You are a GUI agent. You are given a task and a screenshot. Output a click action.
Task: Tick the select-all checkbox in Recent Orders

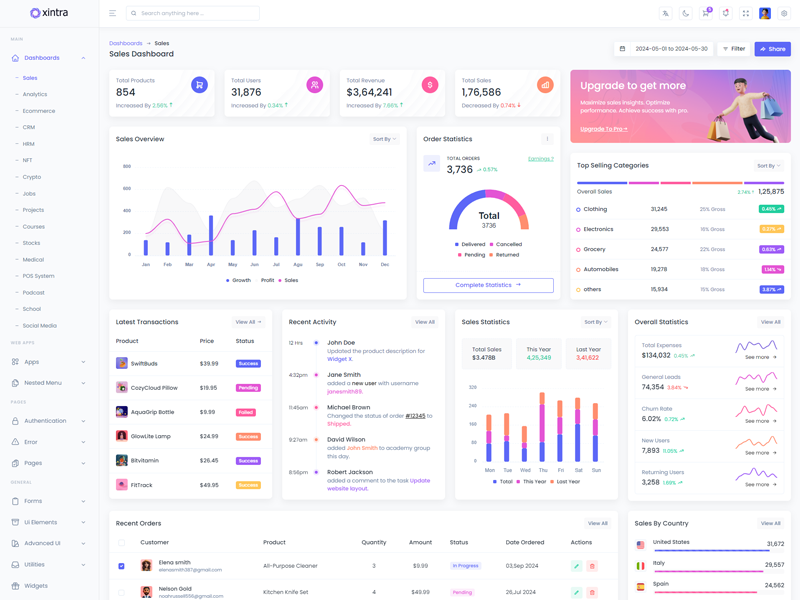point(122,543)
